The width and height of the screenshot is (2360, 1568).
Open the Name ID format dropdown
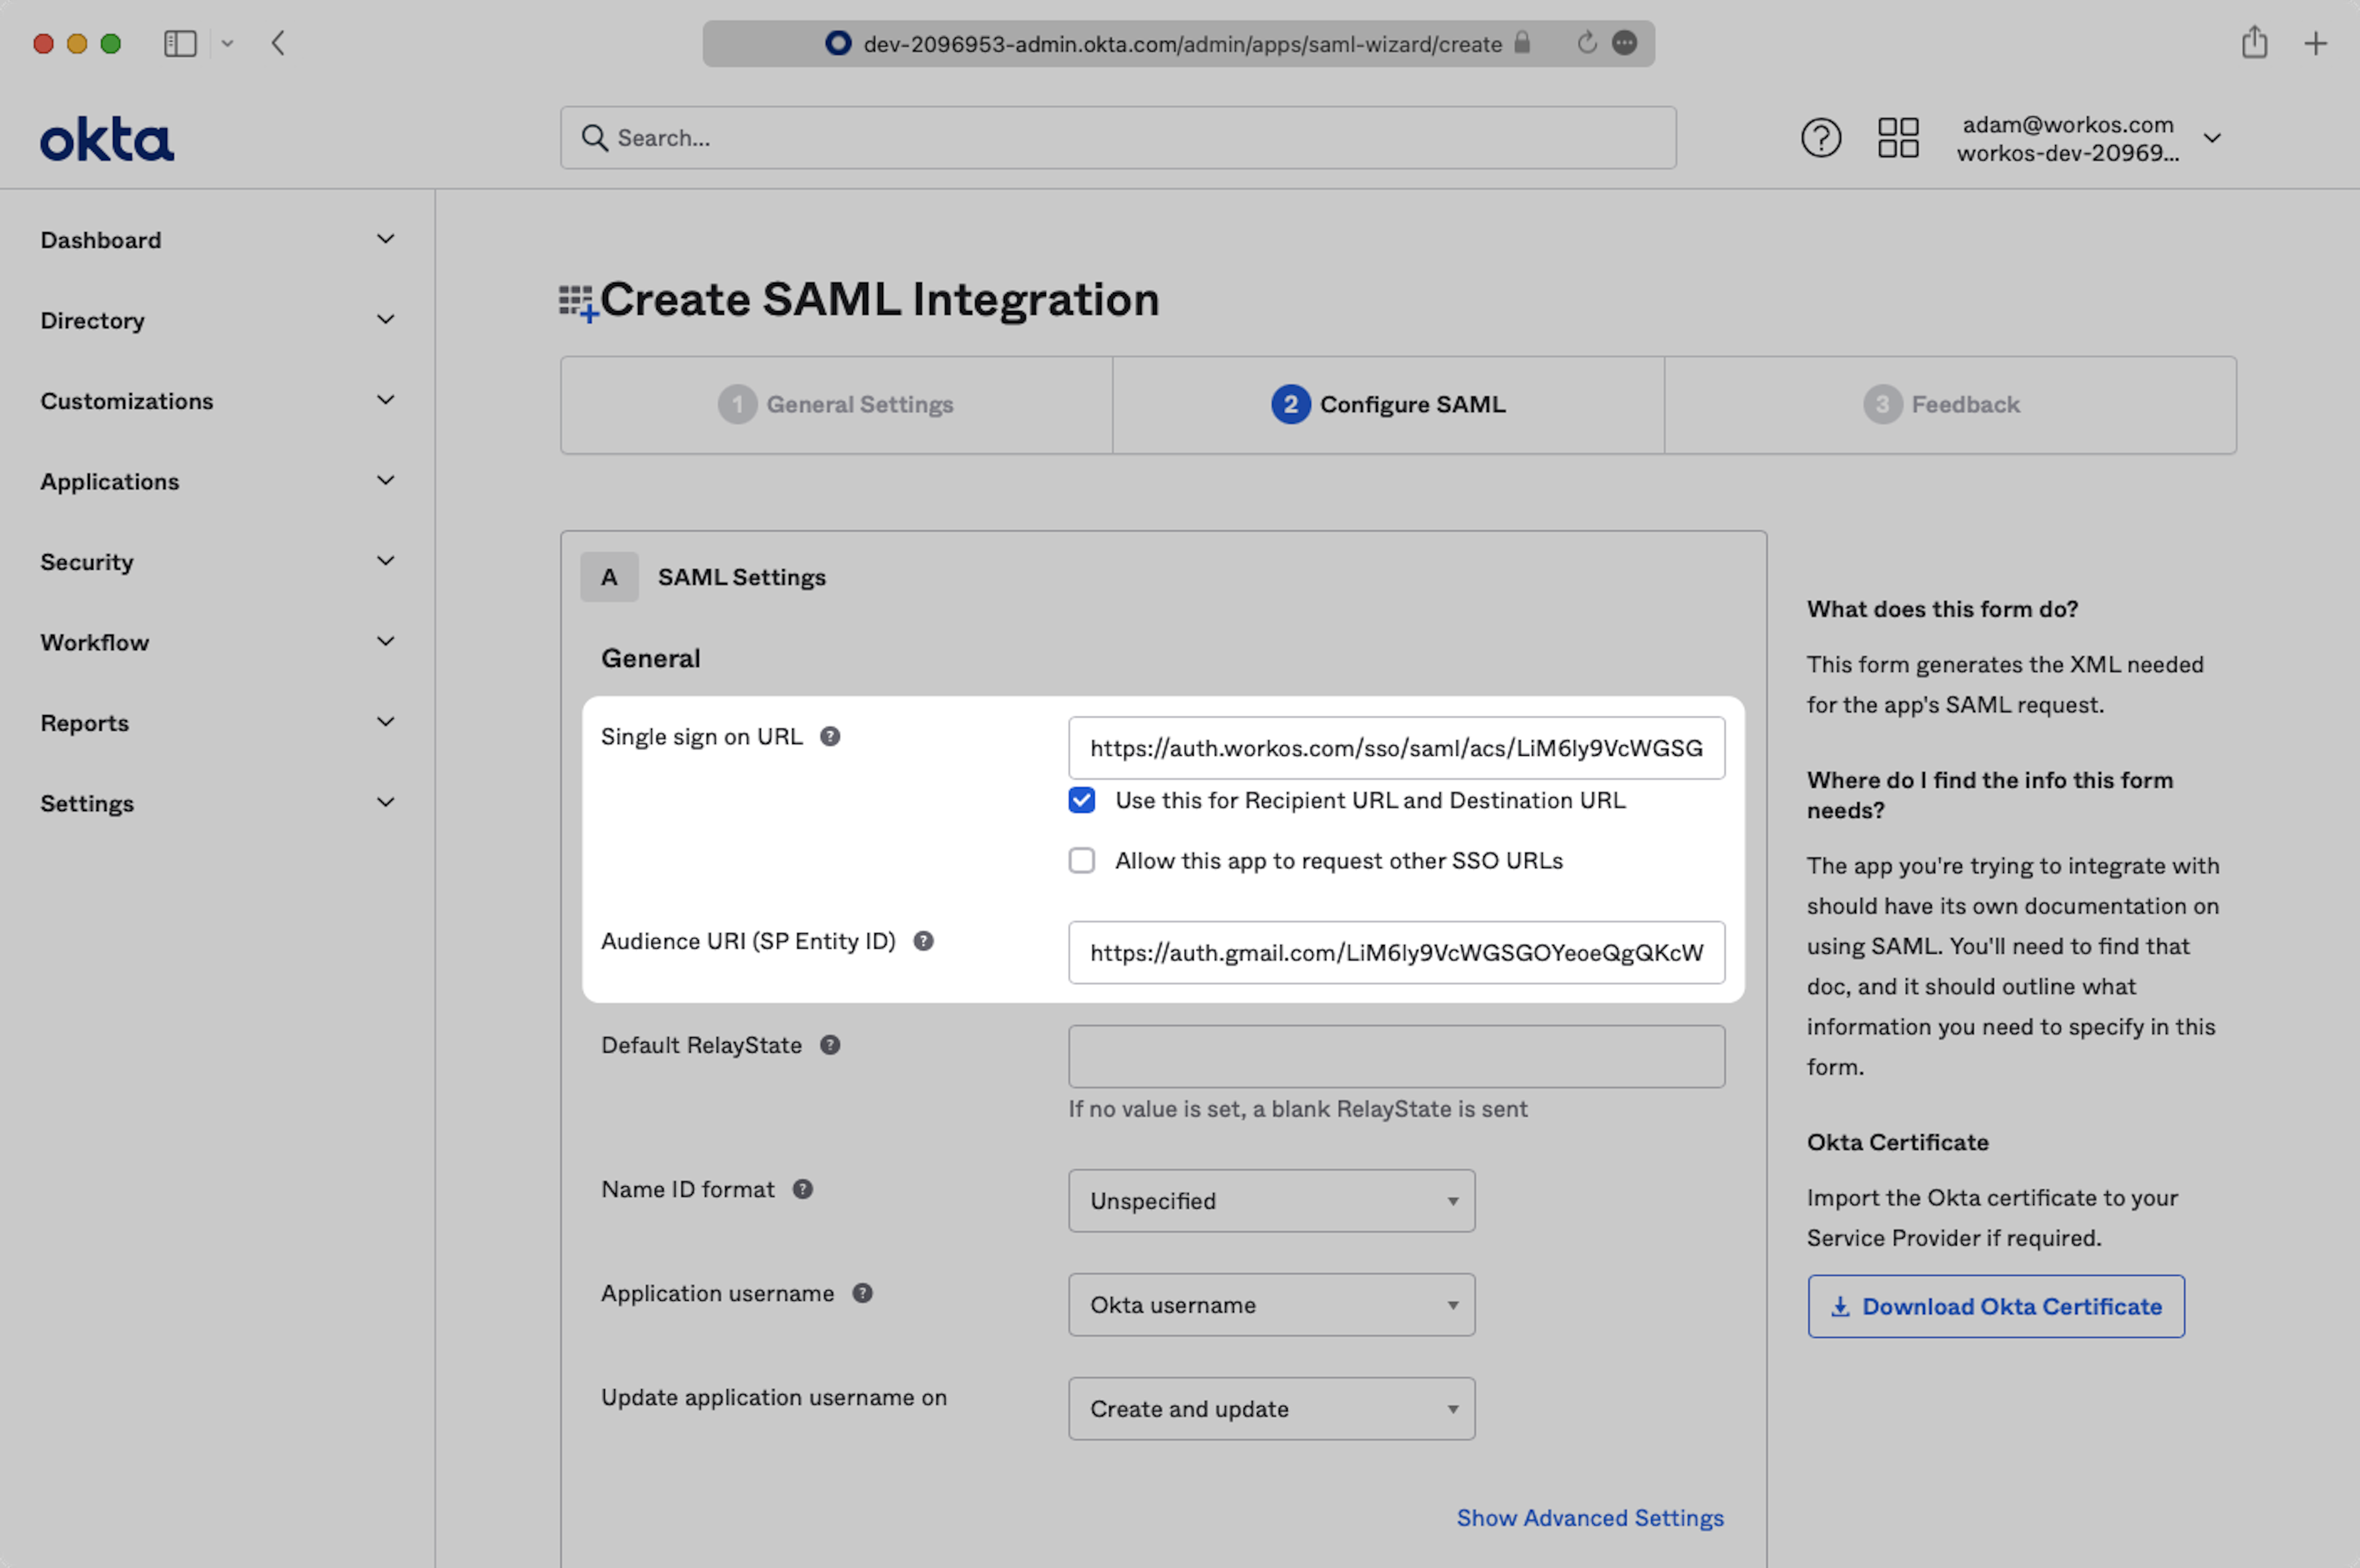pyautogui.click(x=1271, y=1201)
